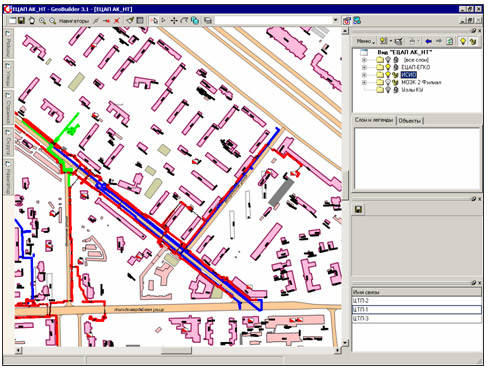Select ЦТП-3 in the connections list
The image size is (488, 371).
tap(417, 319)
